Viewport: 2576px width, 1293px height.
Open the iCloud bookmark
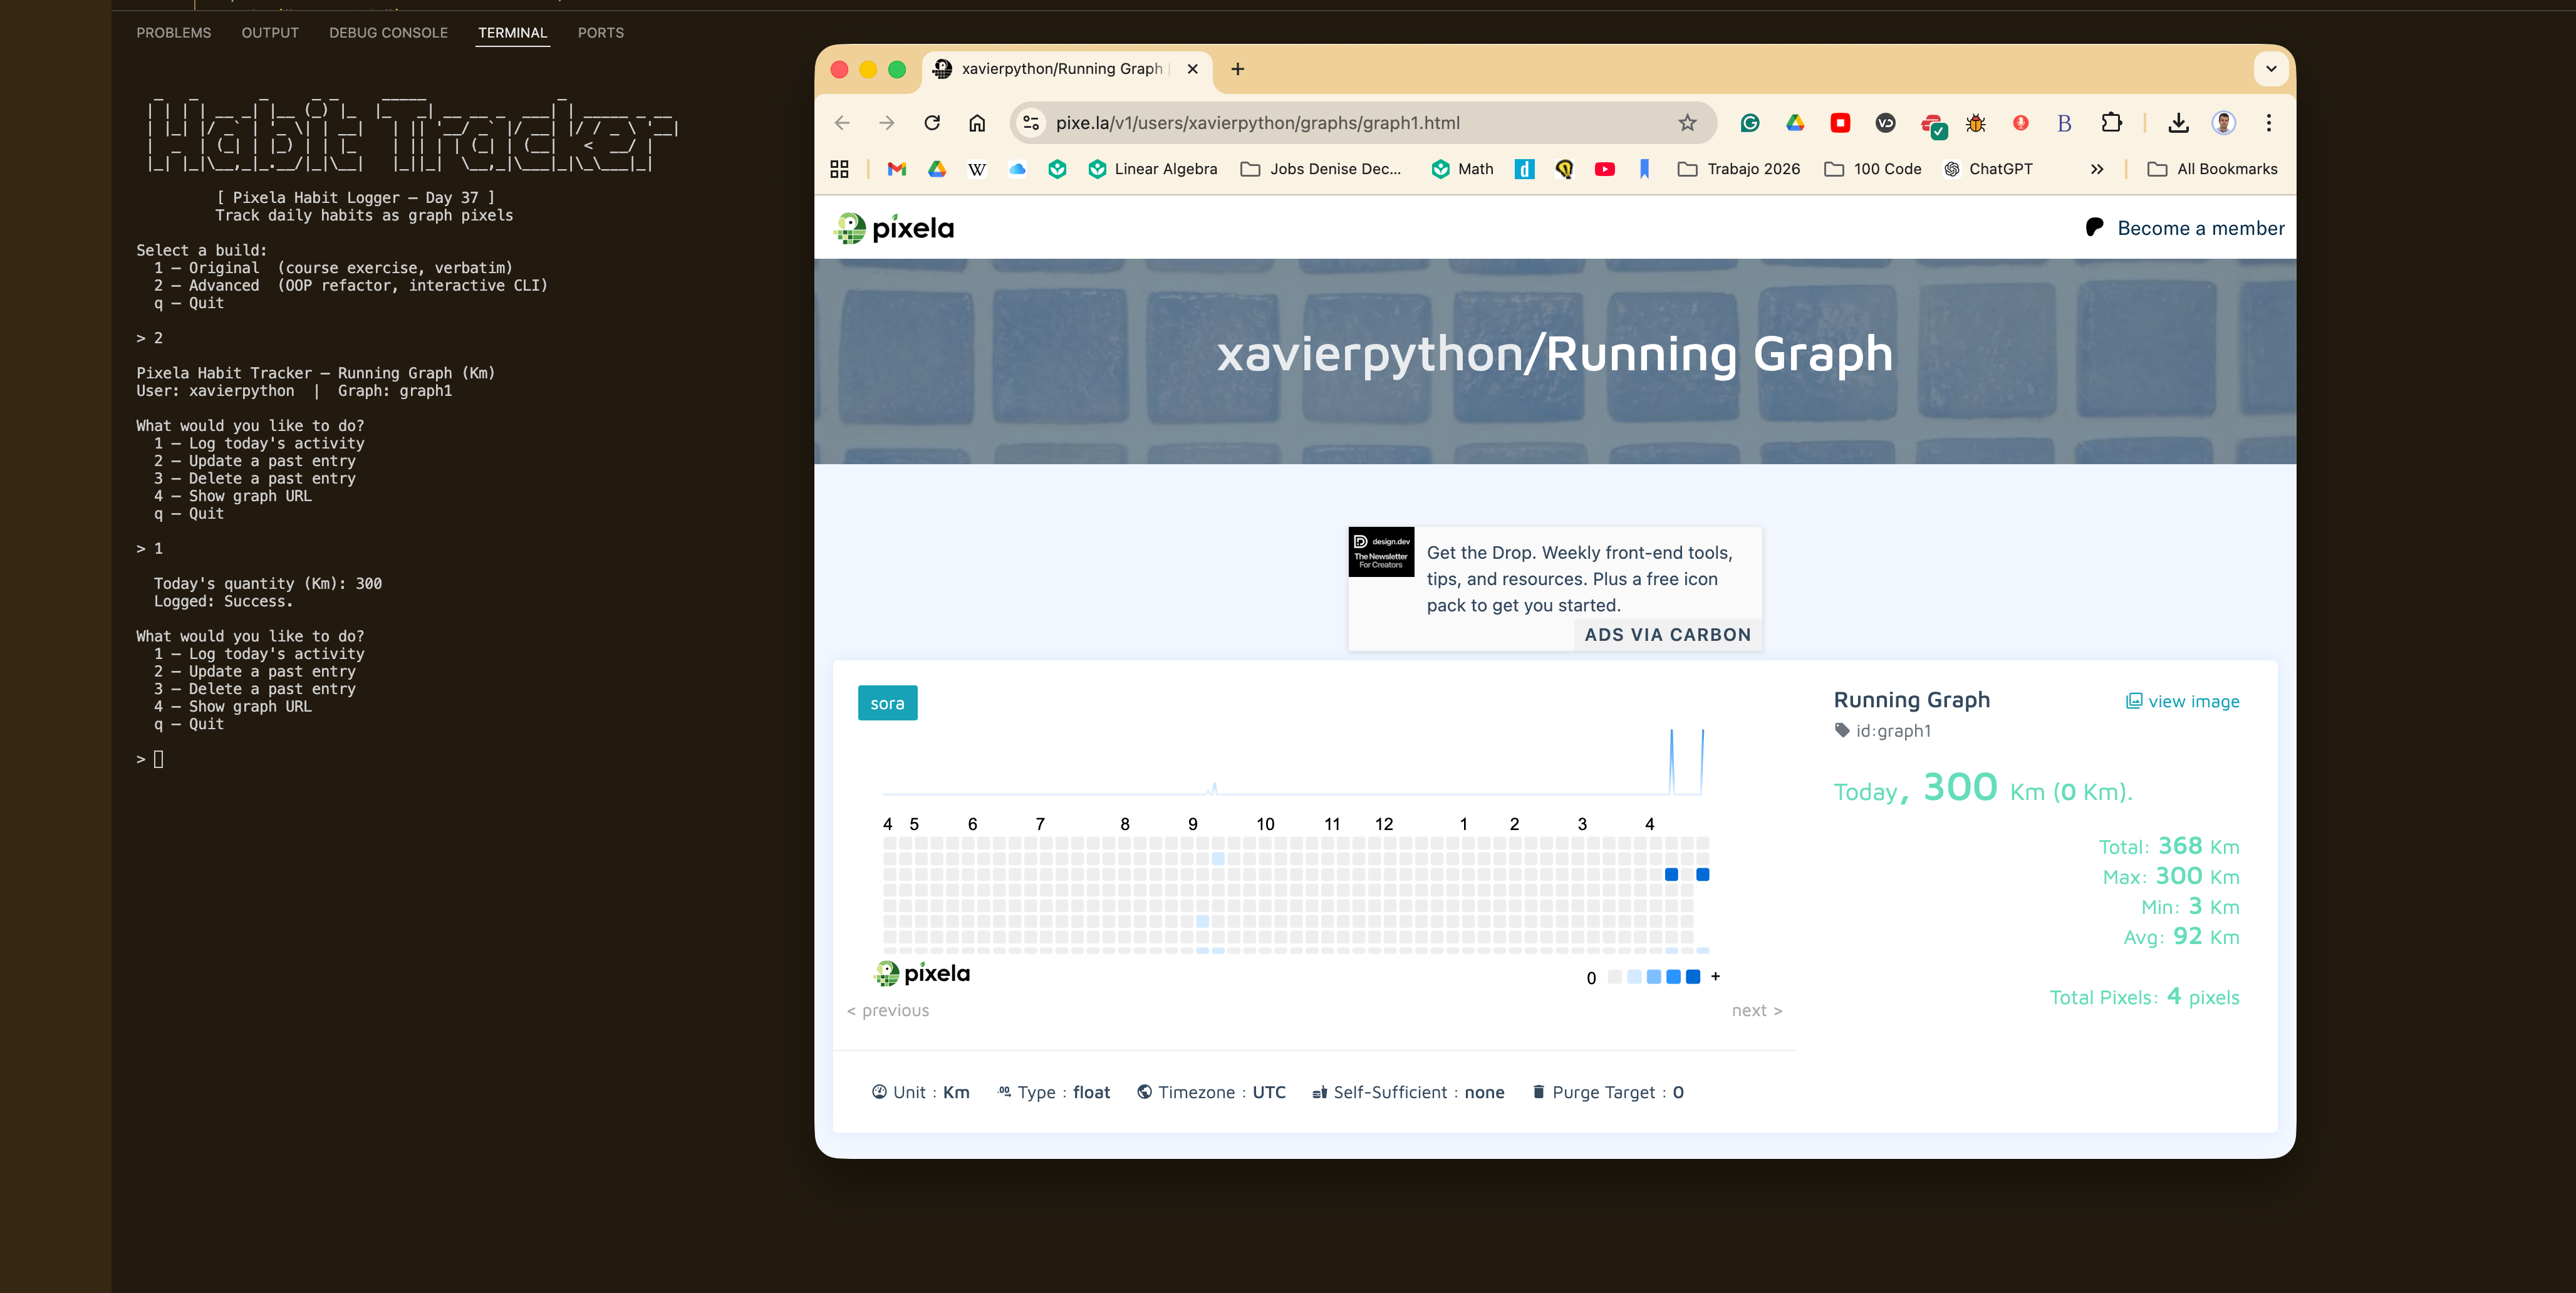tap(1017, 169)
